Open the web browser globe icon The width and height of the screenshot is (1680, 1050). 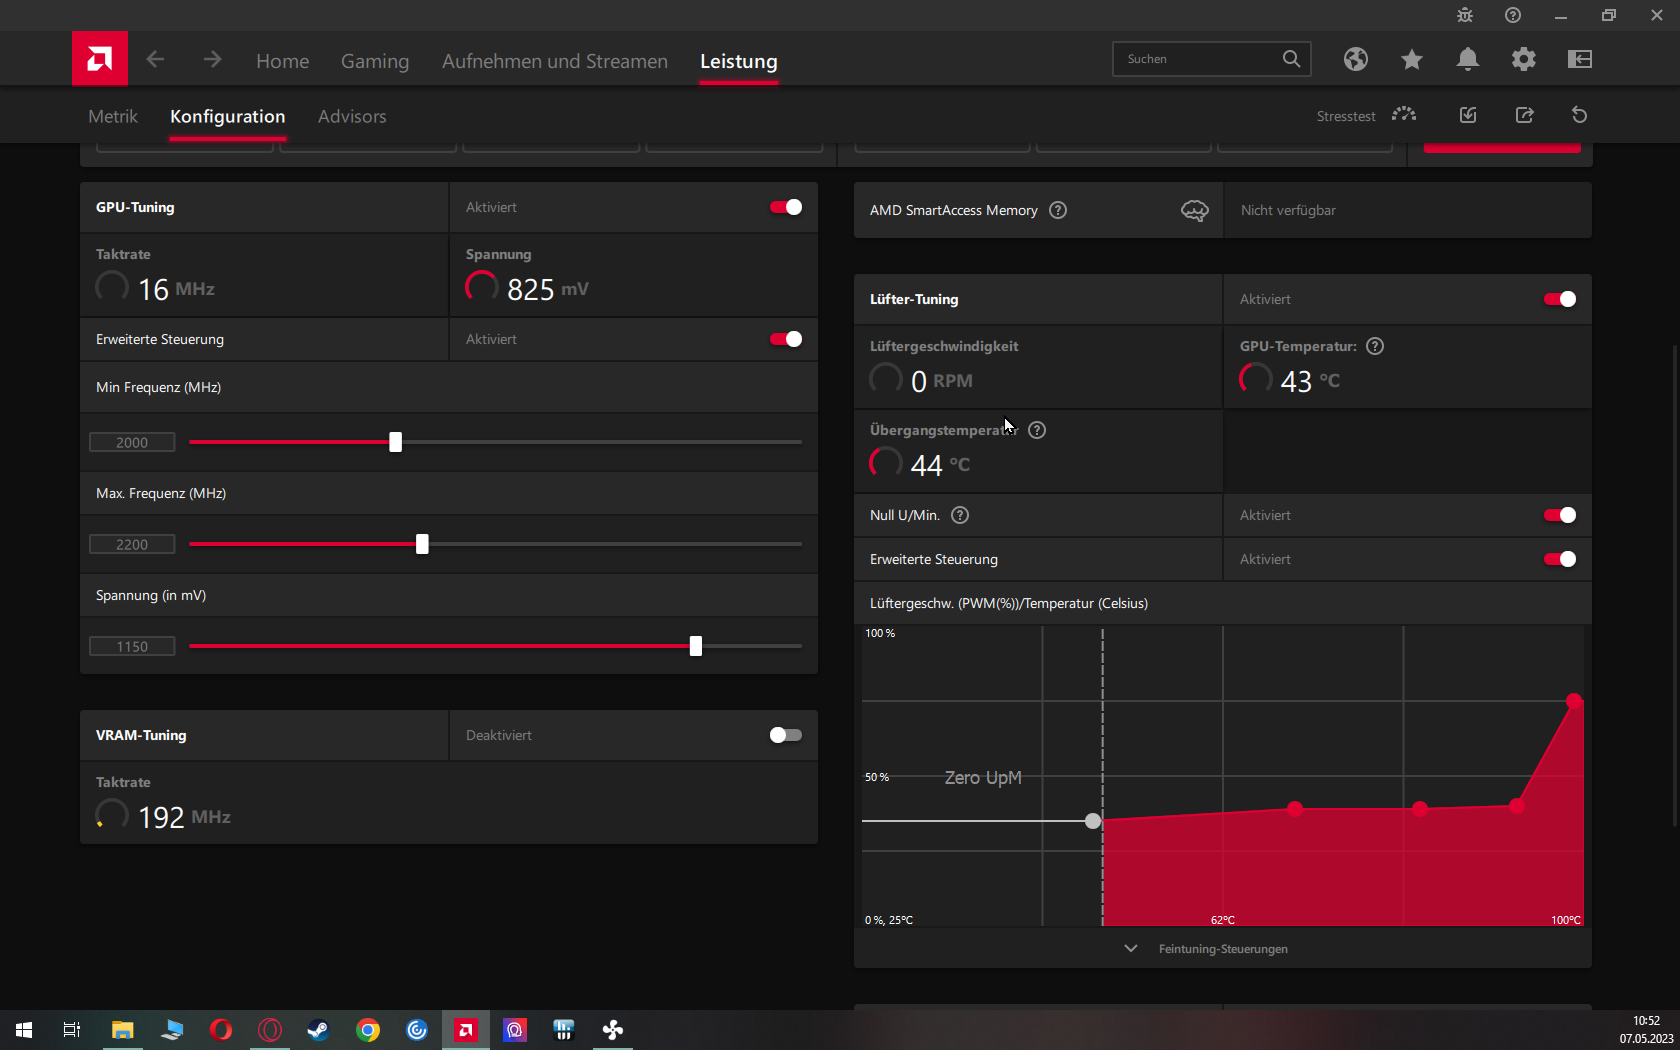1355,59
